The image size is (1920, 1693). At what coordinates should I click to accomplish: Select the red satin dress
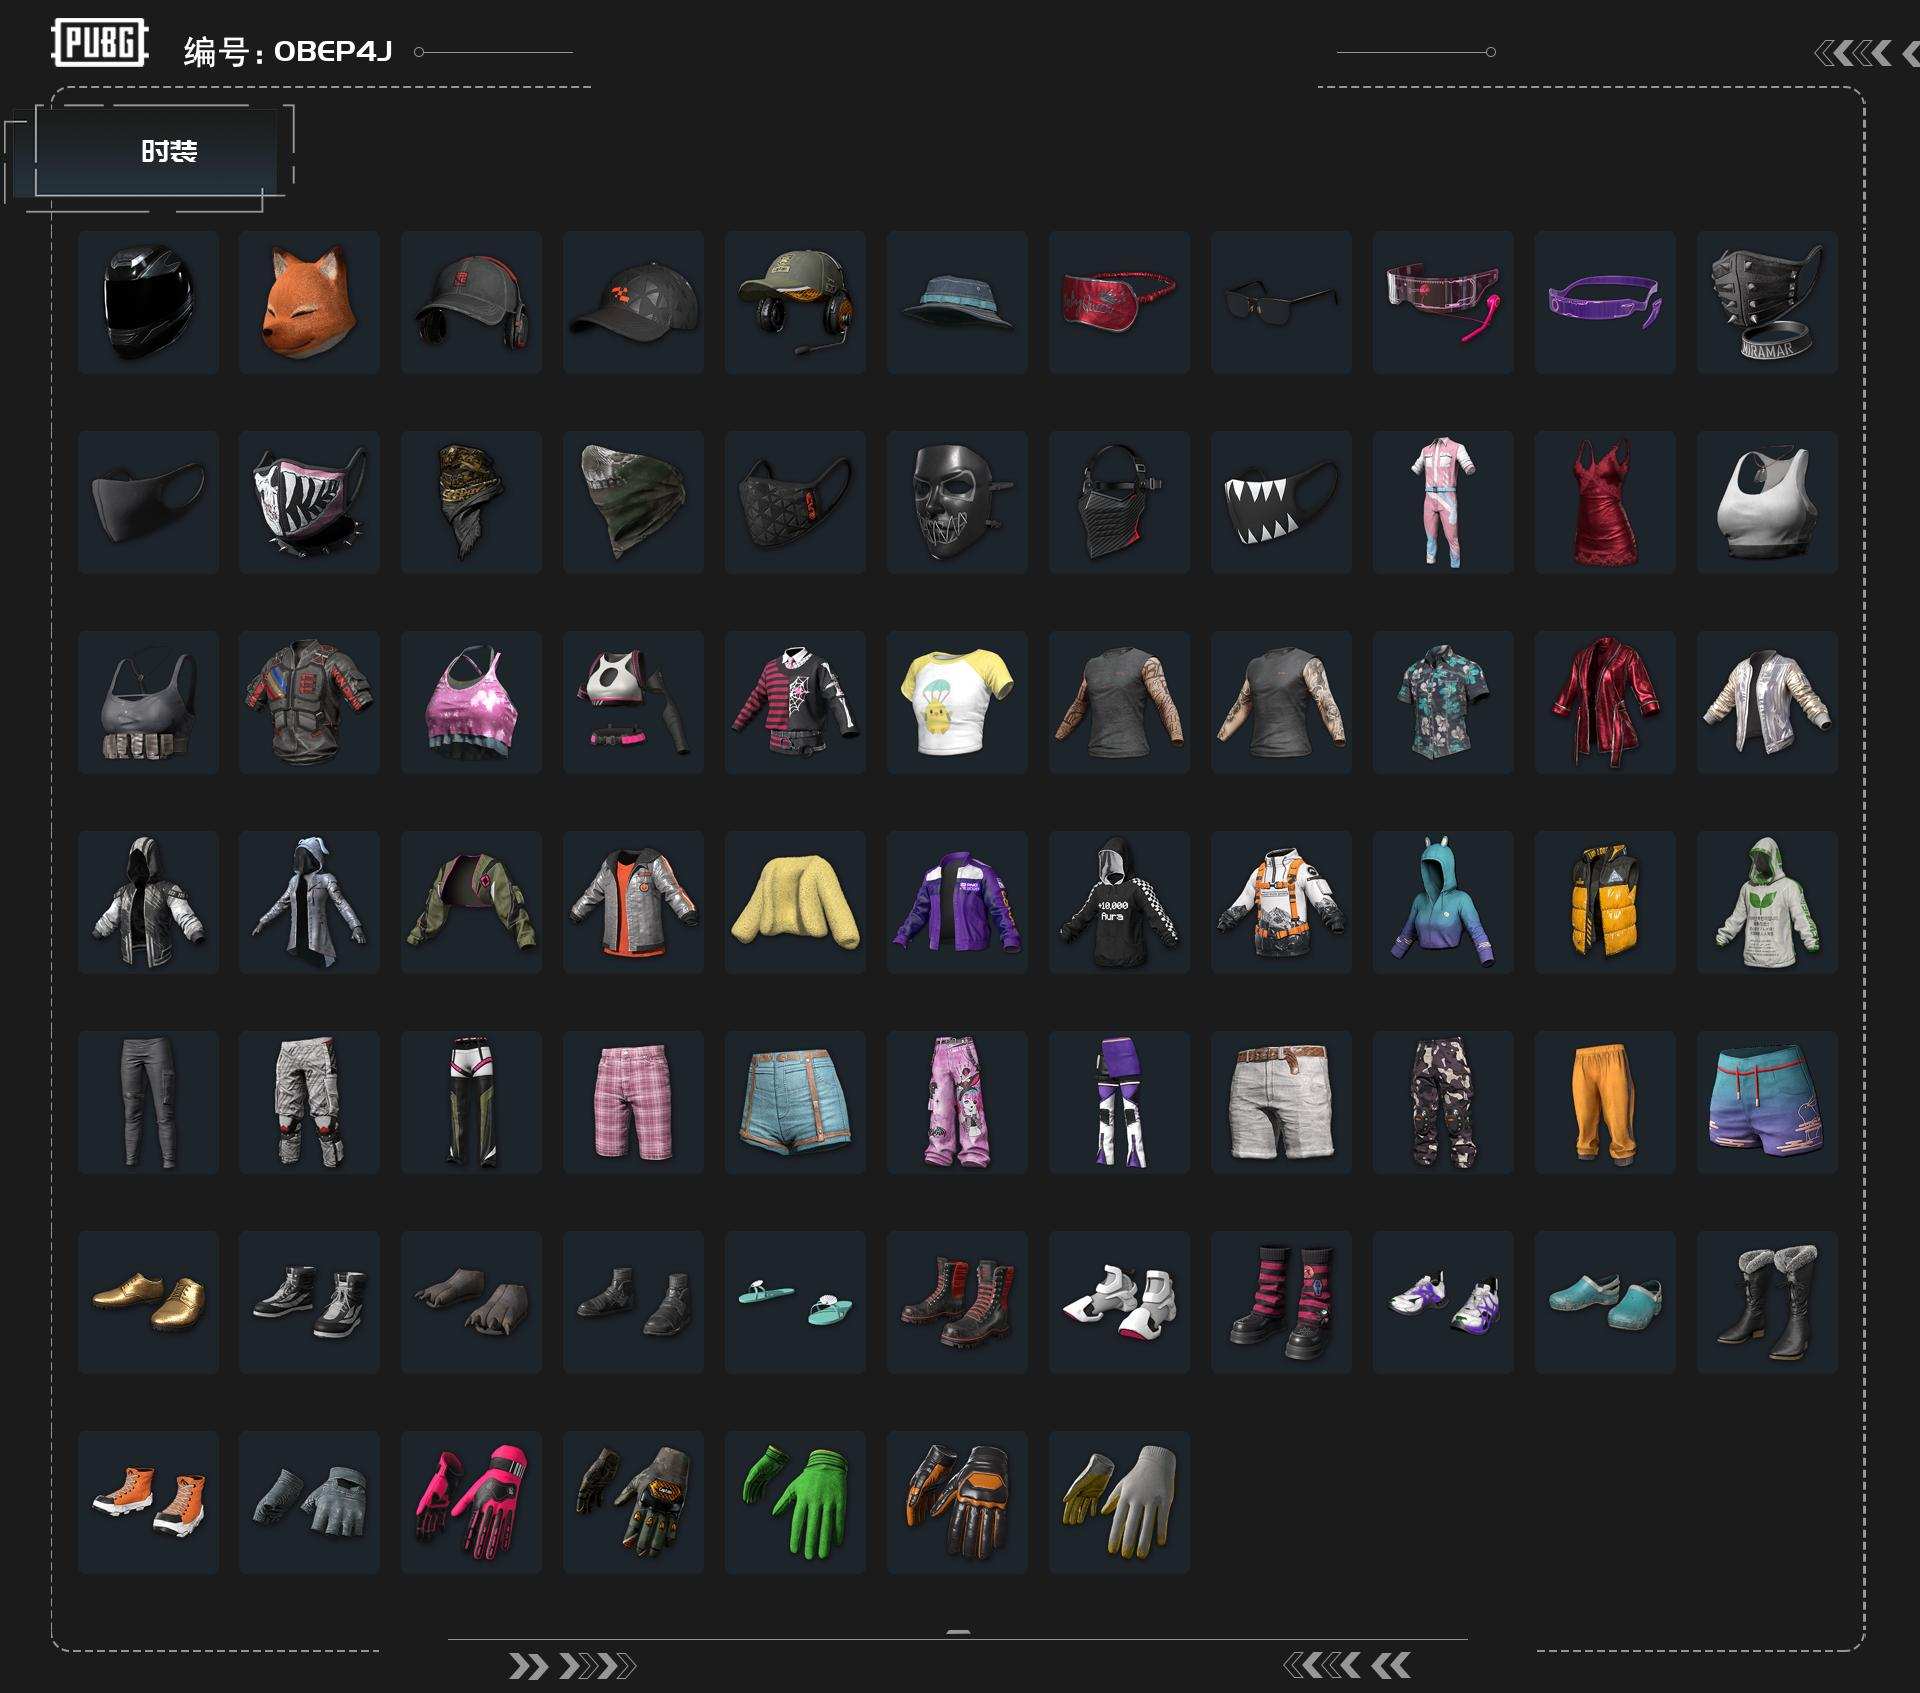pos(1604,502)
